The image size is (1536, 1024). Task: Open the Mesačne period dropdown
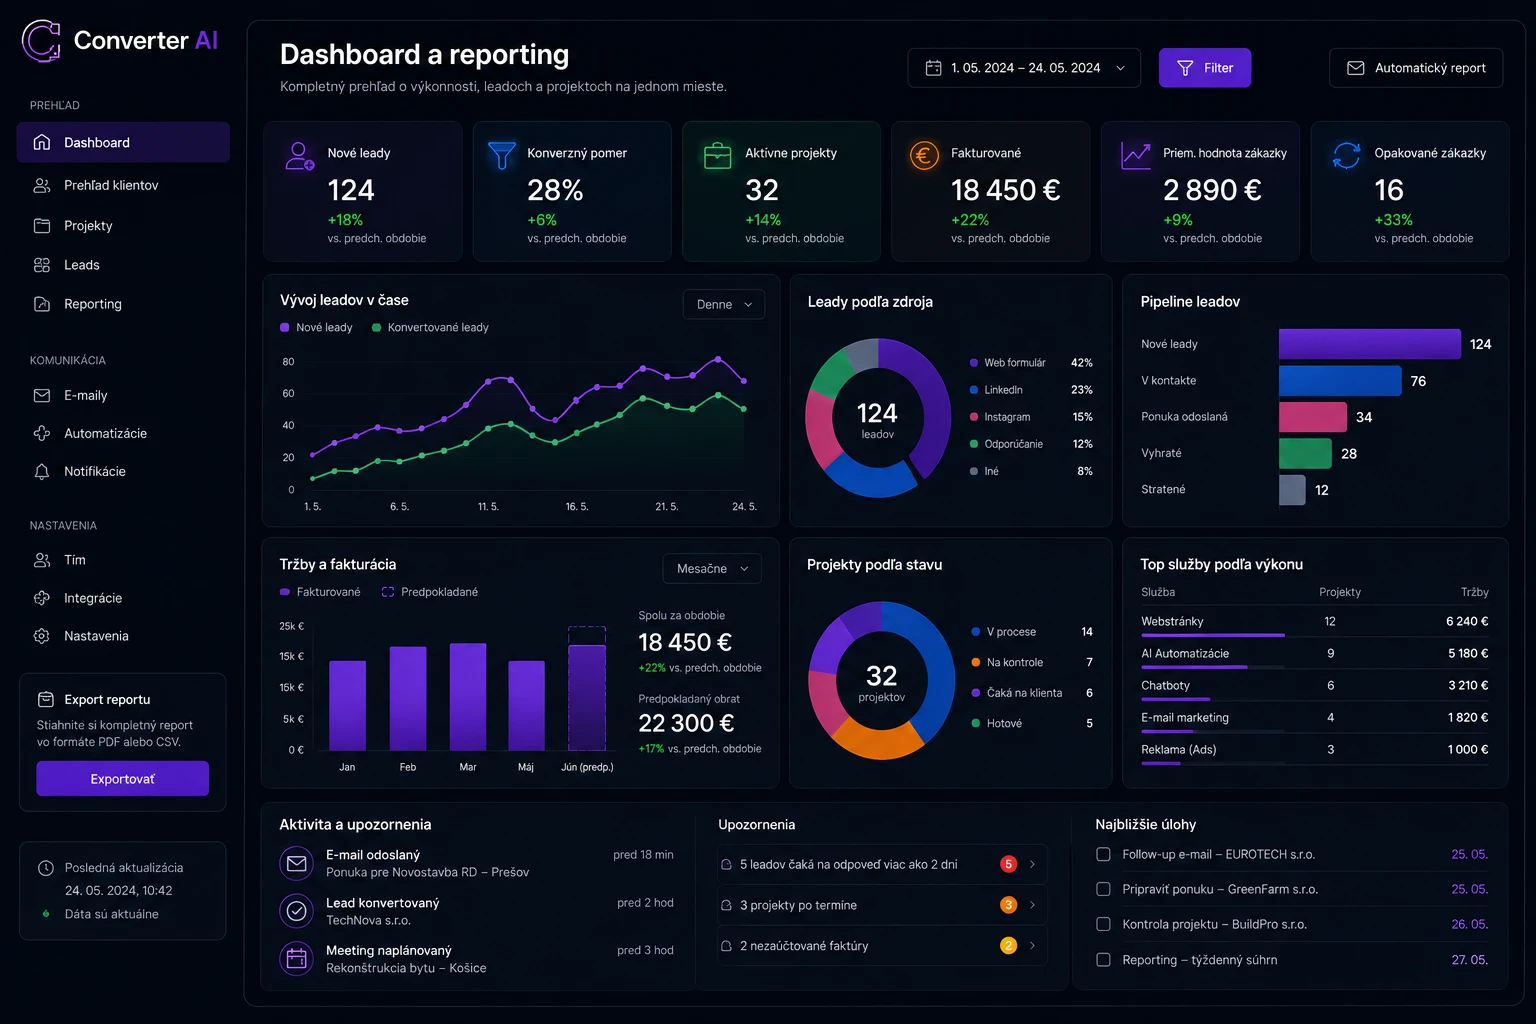pos(712,568)
